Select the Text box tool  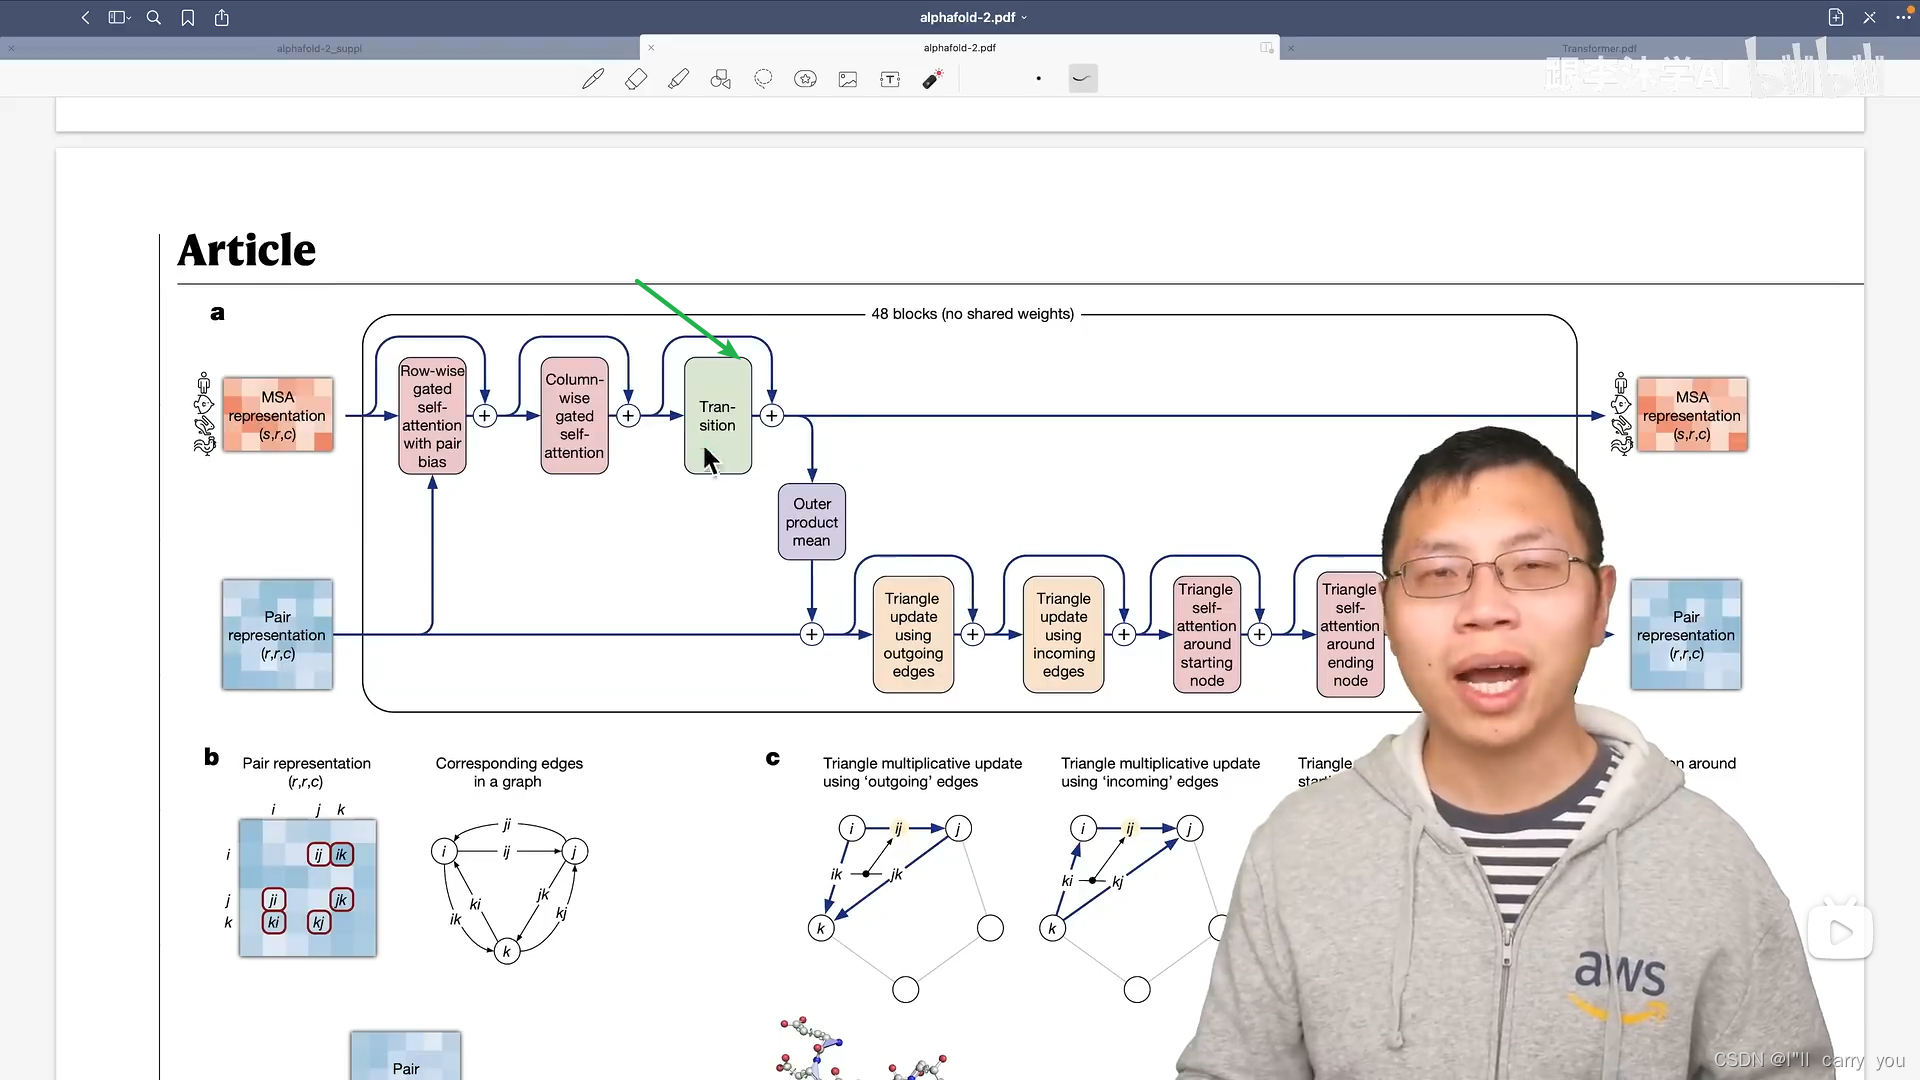point(890,79)
